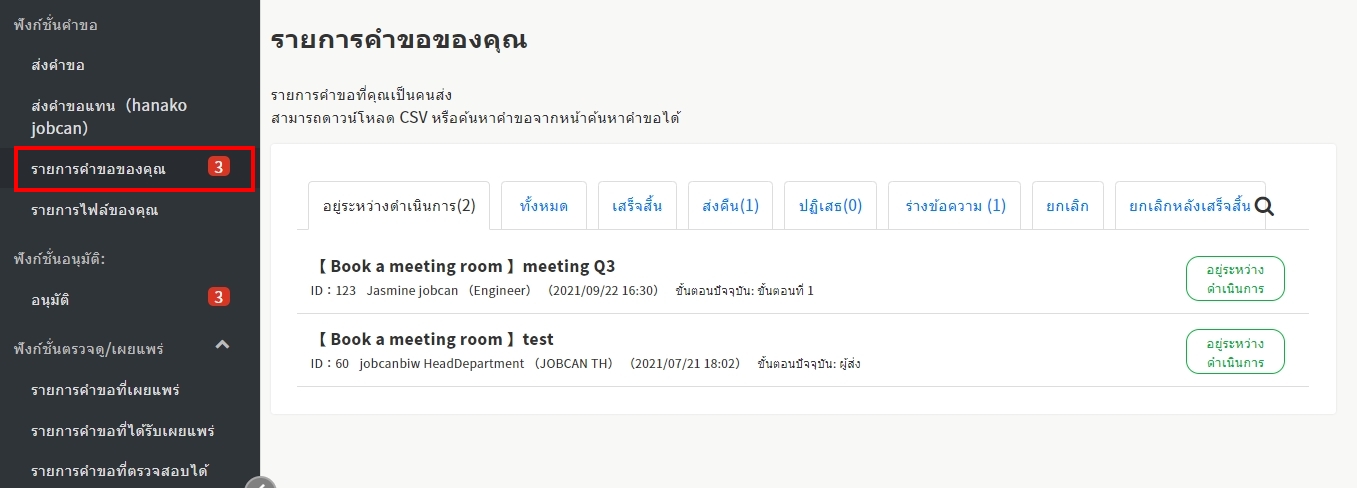
Task: Click the search magnifier icon
Action: pos(1264,206)
